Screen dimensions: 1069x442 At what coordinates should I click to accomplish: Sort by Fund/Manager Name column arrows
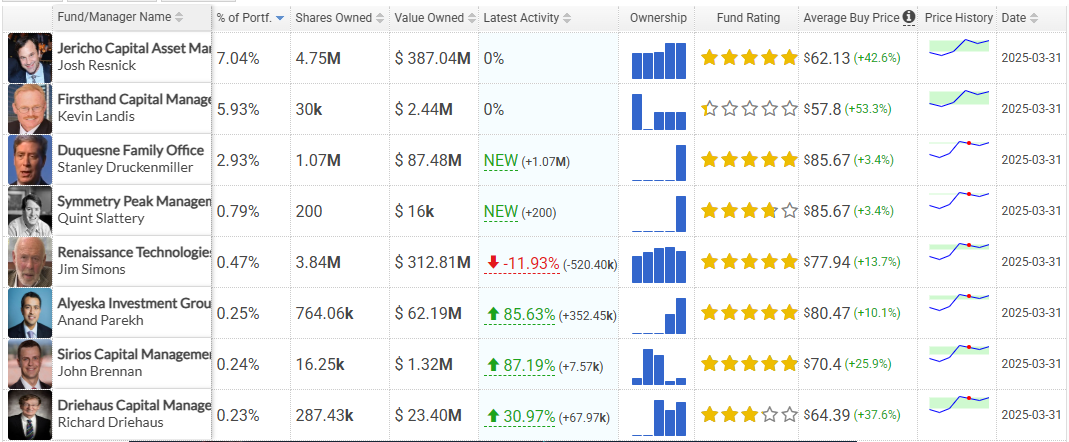[x=179, y=18]
